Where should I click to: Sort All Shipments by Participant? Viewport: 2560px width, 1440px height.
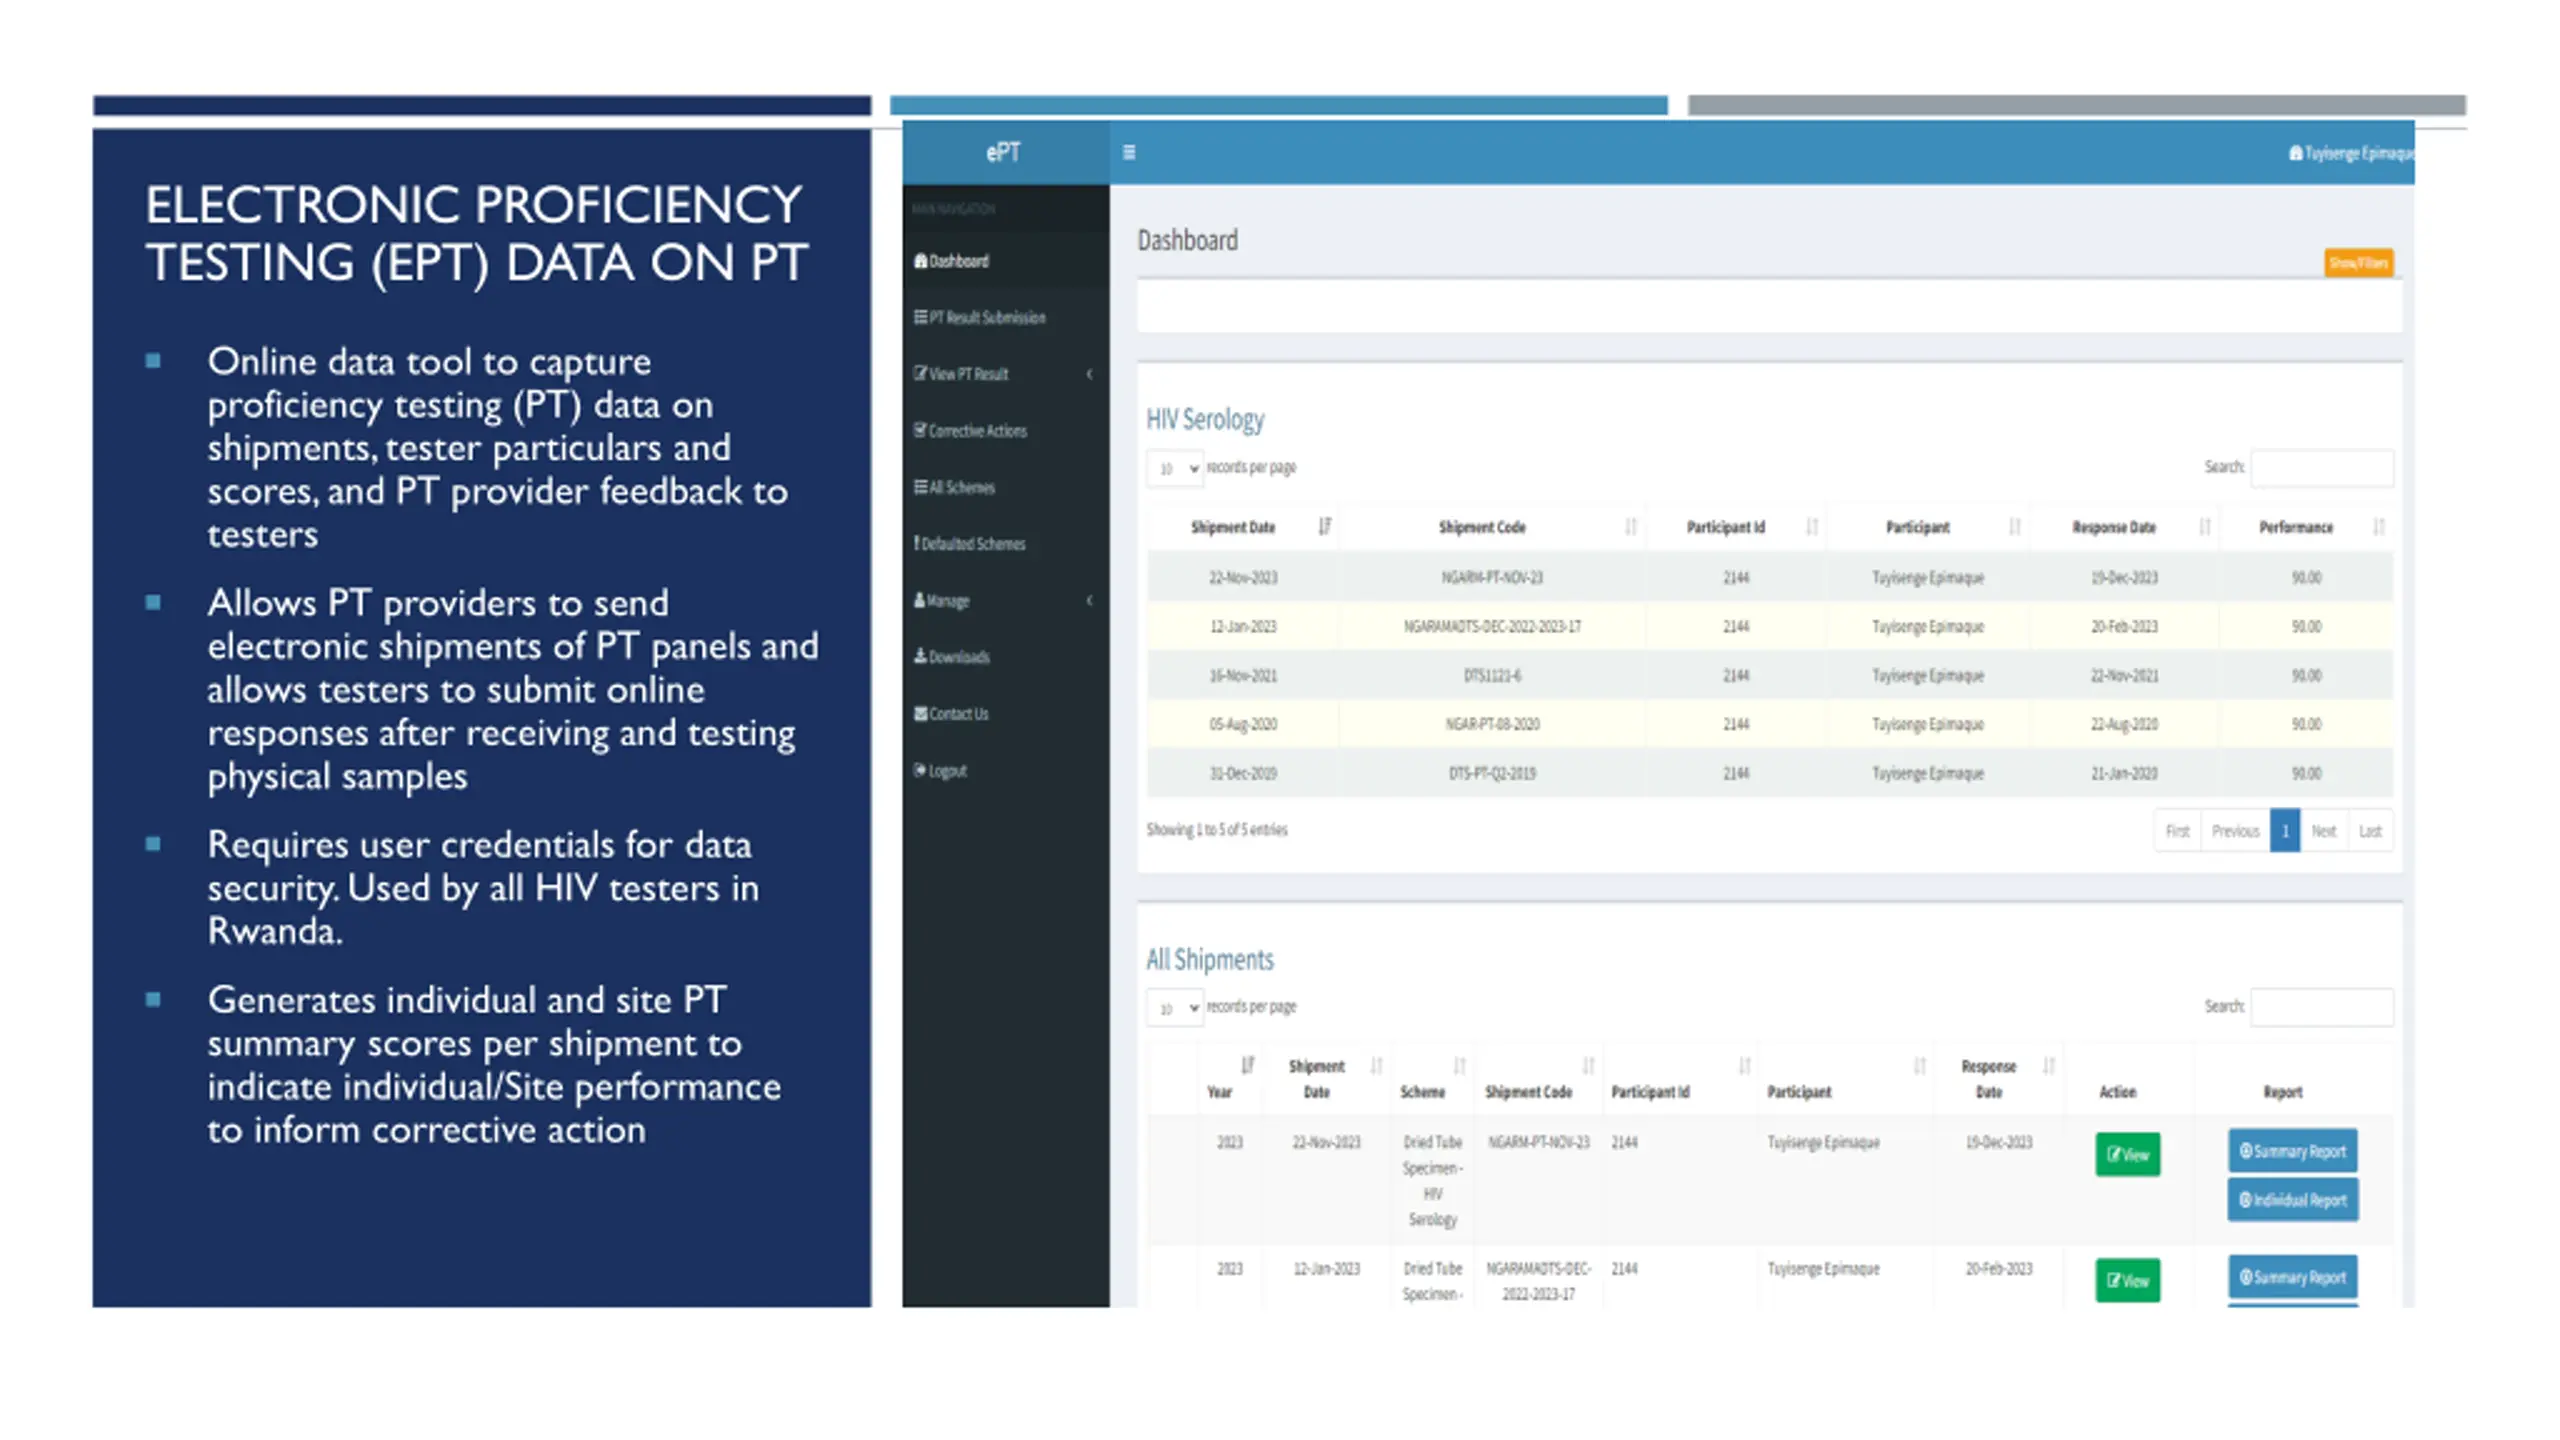1846,1079
